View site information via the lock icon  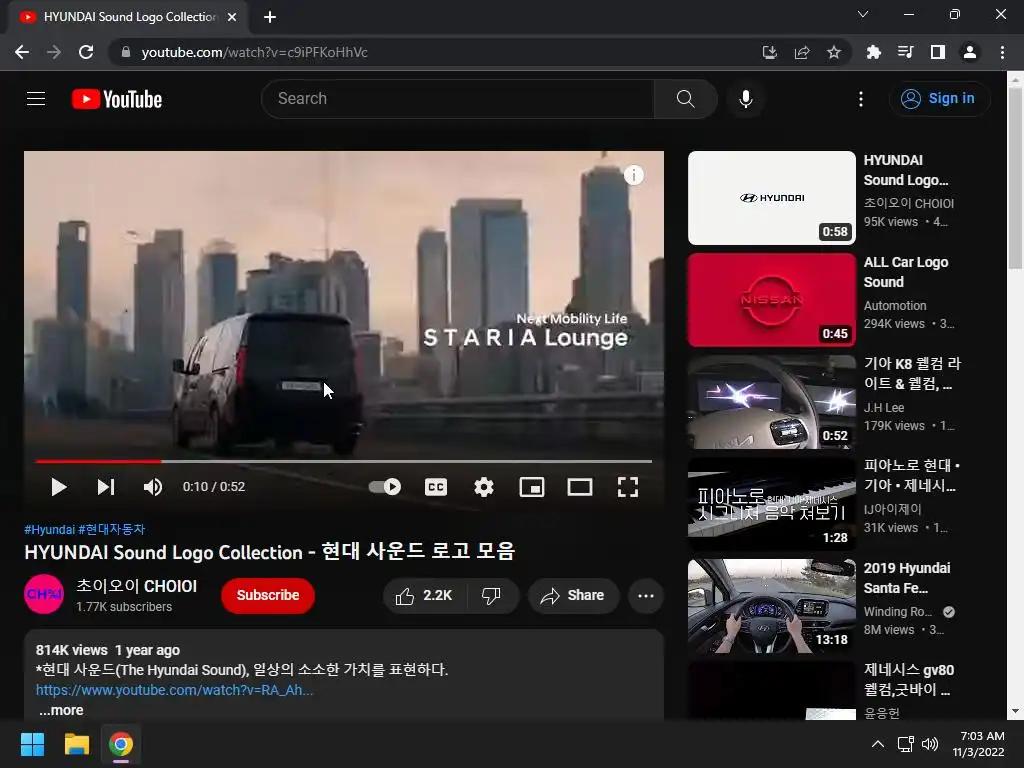[x=126, y=52]
